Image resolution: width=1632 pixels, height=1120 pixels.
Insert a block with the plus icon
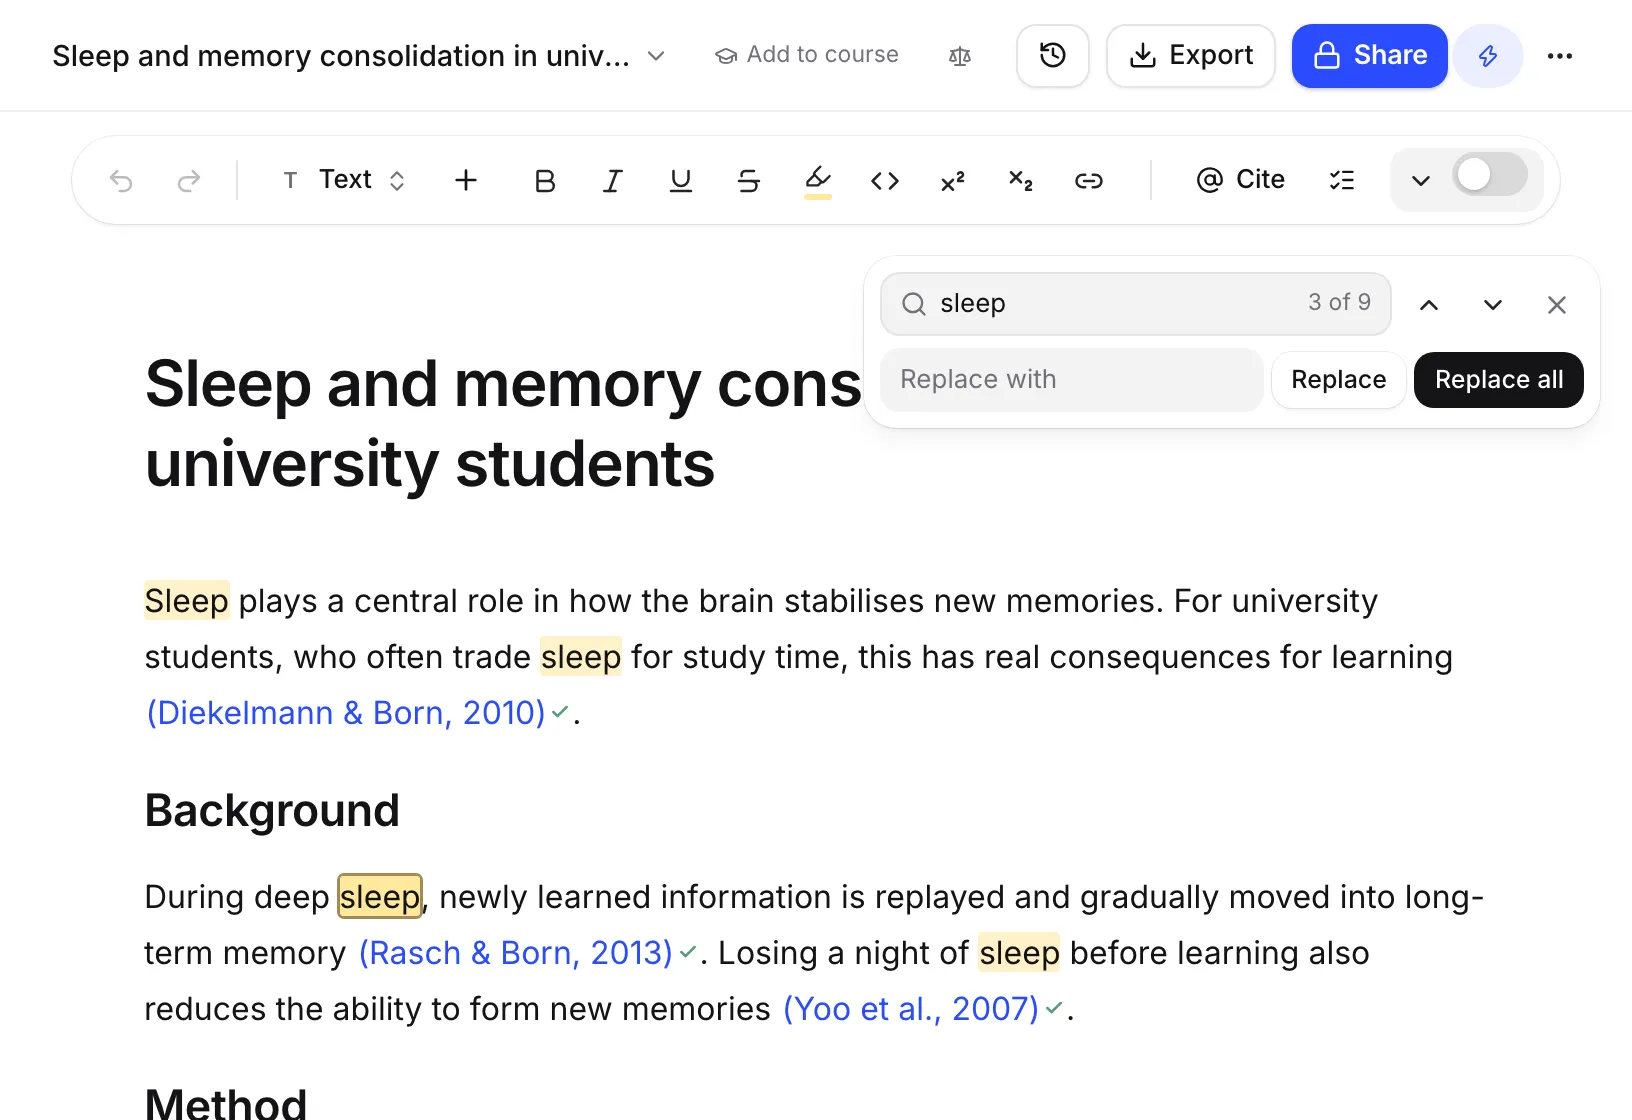(466, 180)
